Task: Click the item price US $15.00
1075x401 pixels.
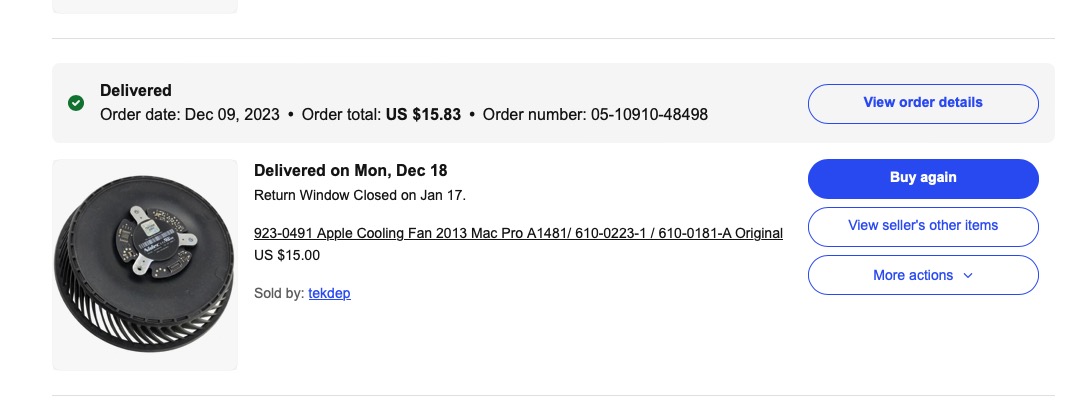Action: (287, 255)
